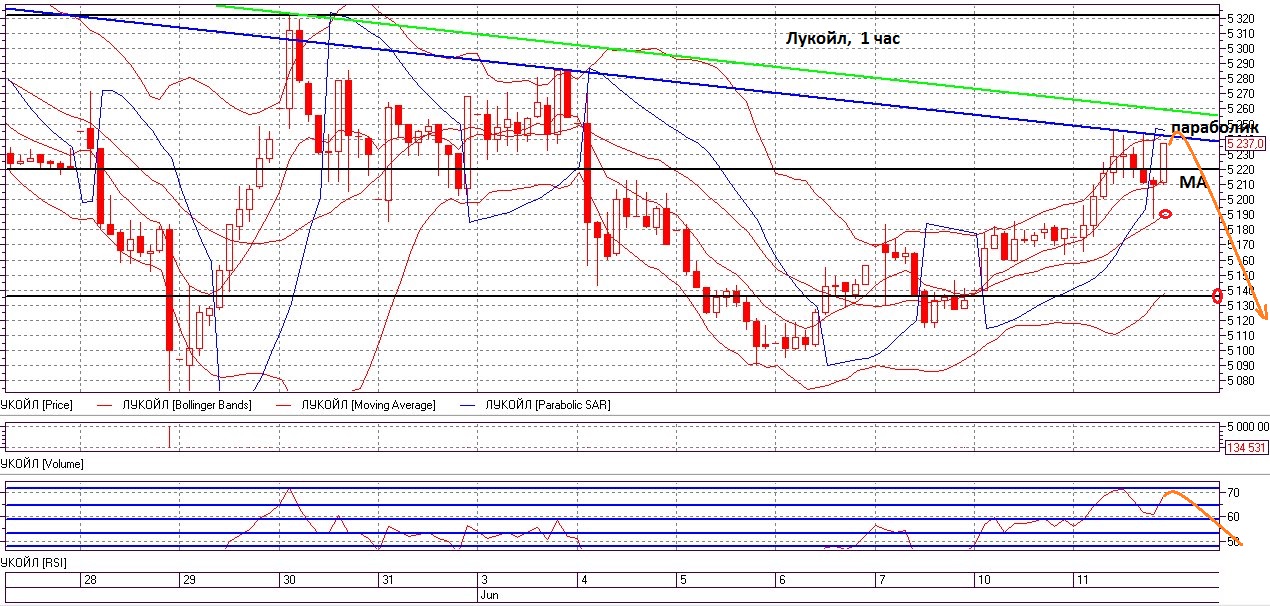Click the Jun month label

(x=489, y=594)
